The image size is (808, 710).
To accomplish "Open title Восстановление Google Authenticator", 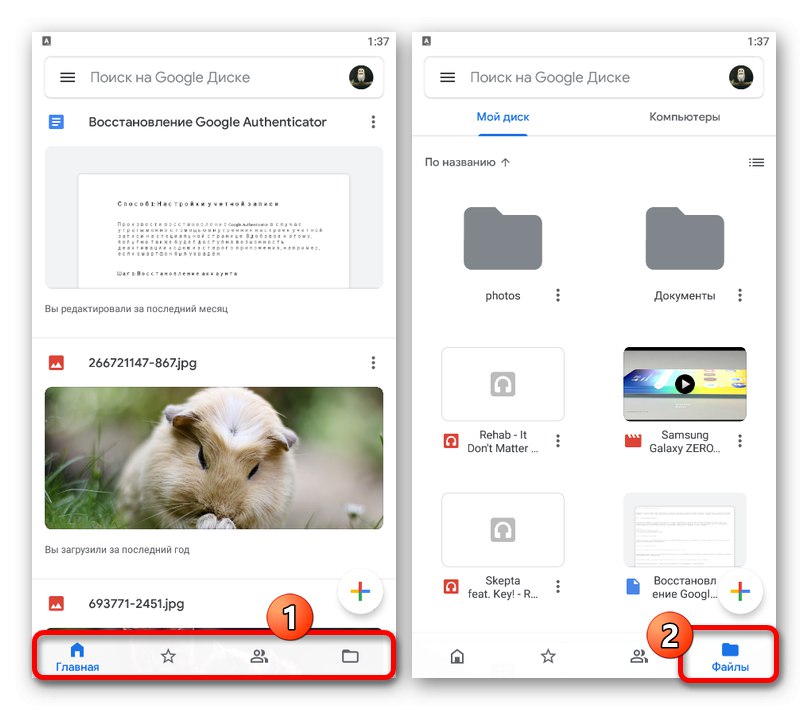I will [207, 122].
